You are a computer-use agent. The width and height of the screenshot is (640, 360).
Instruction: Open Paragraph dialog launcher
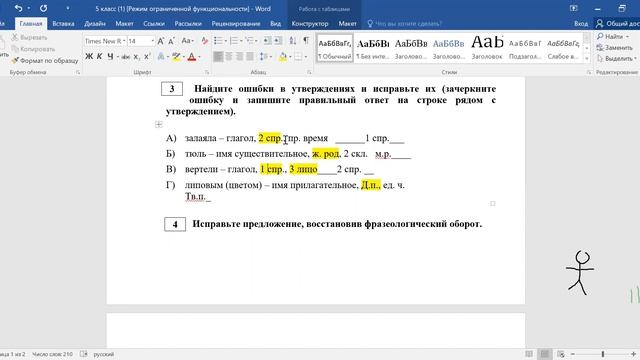(309, 72)
